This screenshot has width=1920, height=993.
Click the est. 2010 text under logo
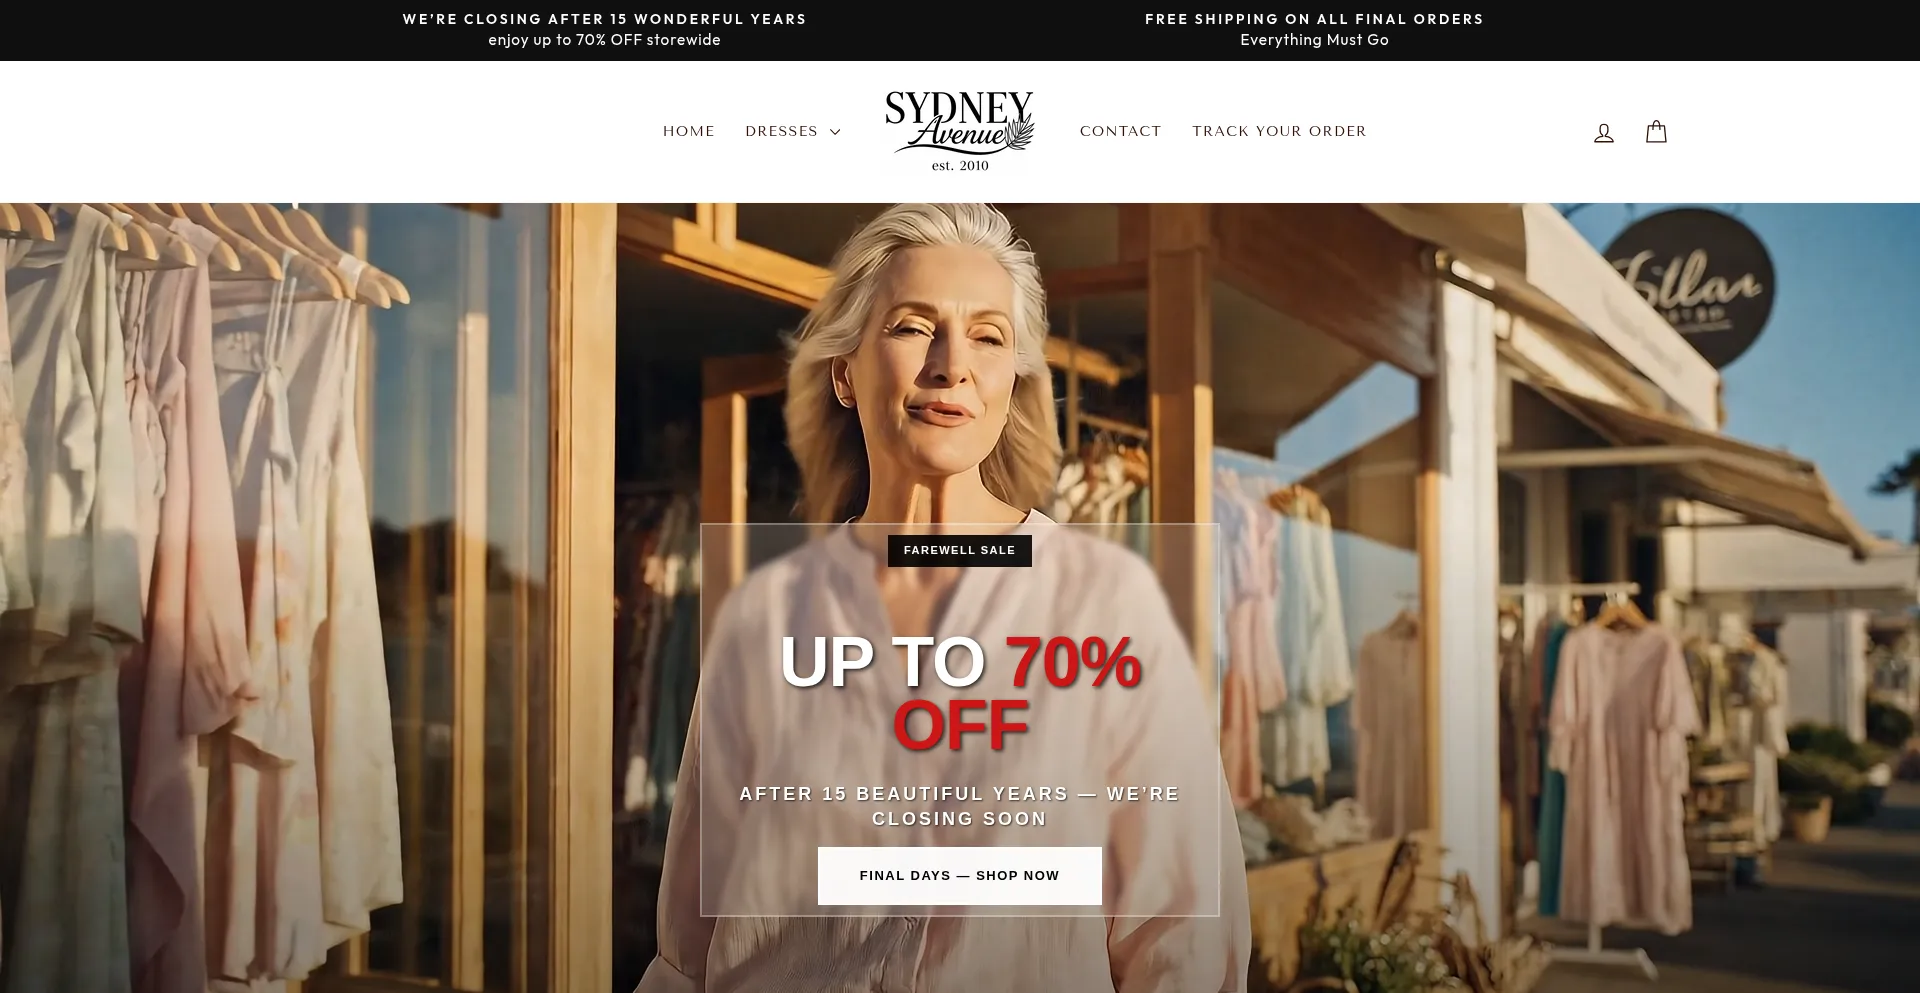click(960, 166)
